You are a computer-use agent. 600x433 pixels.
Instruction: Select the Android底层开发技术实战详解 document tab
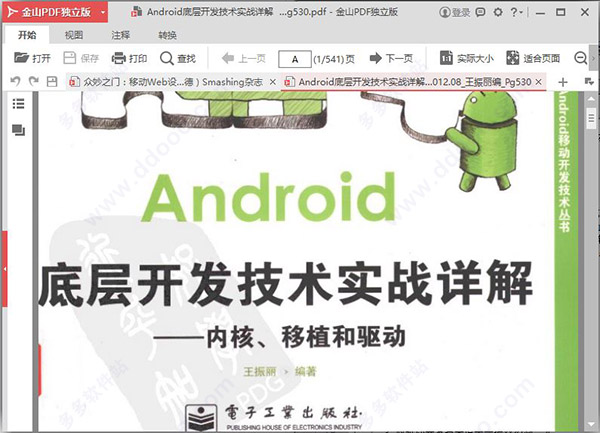click(x=413, y=82)
